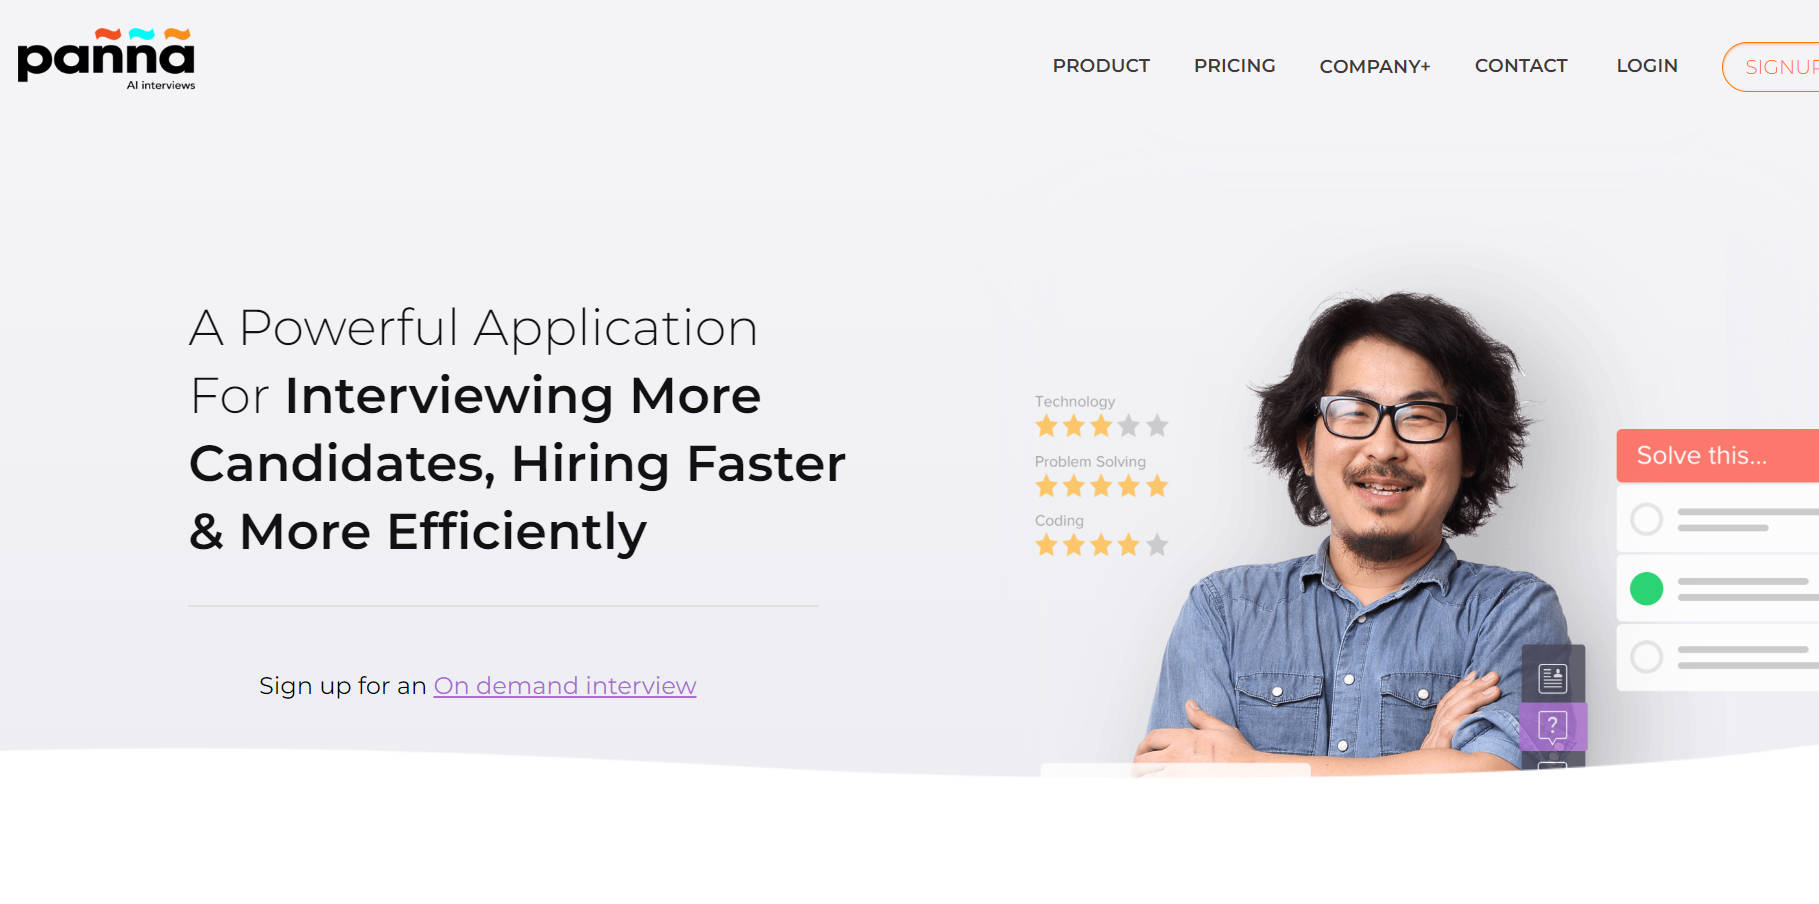Select the third empty radio option
Screen dimensions: 1819x904
(x=1646, y=657)
